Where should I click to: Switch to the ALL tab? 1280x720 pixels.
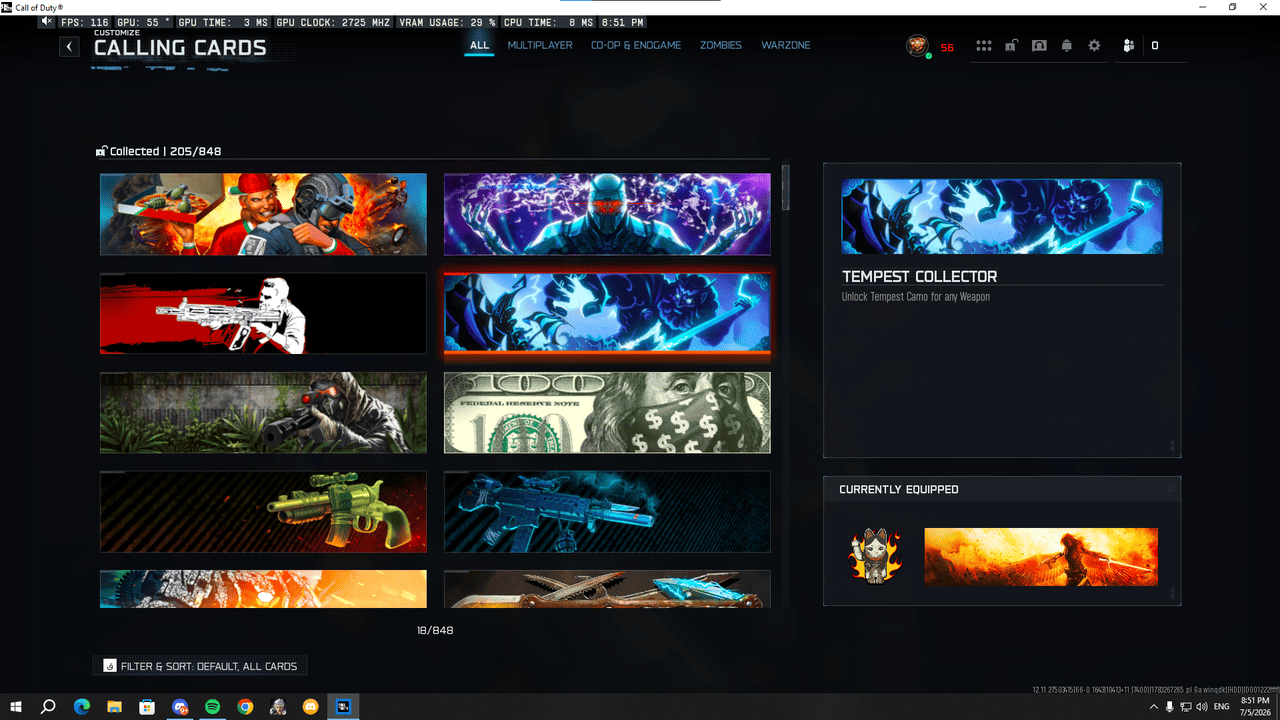pos(480,45)
